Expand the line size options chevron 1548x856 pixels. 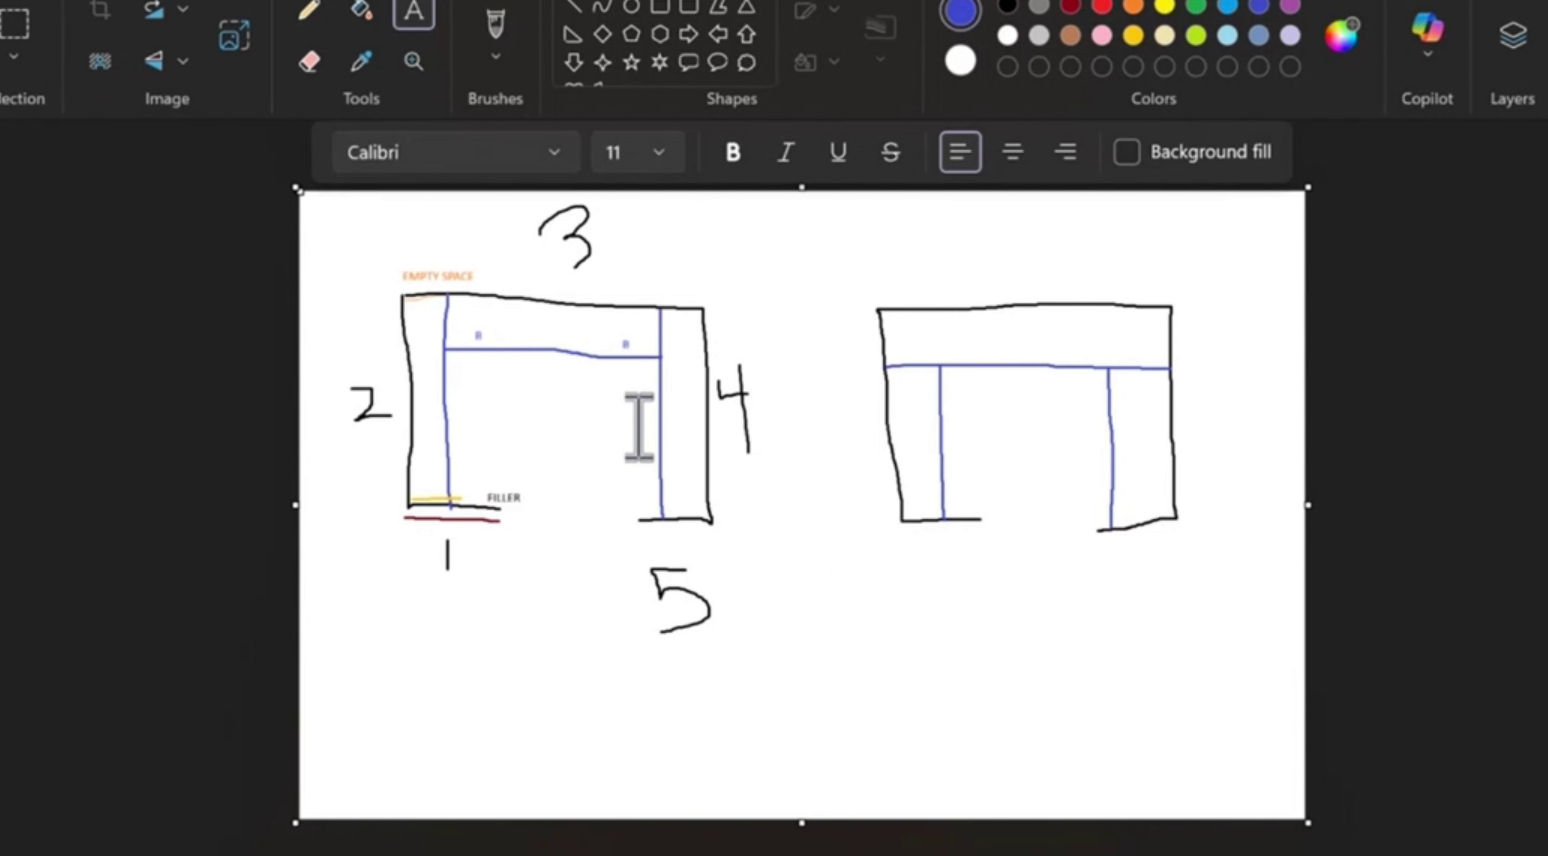coord(880,60)
